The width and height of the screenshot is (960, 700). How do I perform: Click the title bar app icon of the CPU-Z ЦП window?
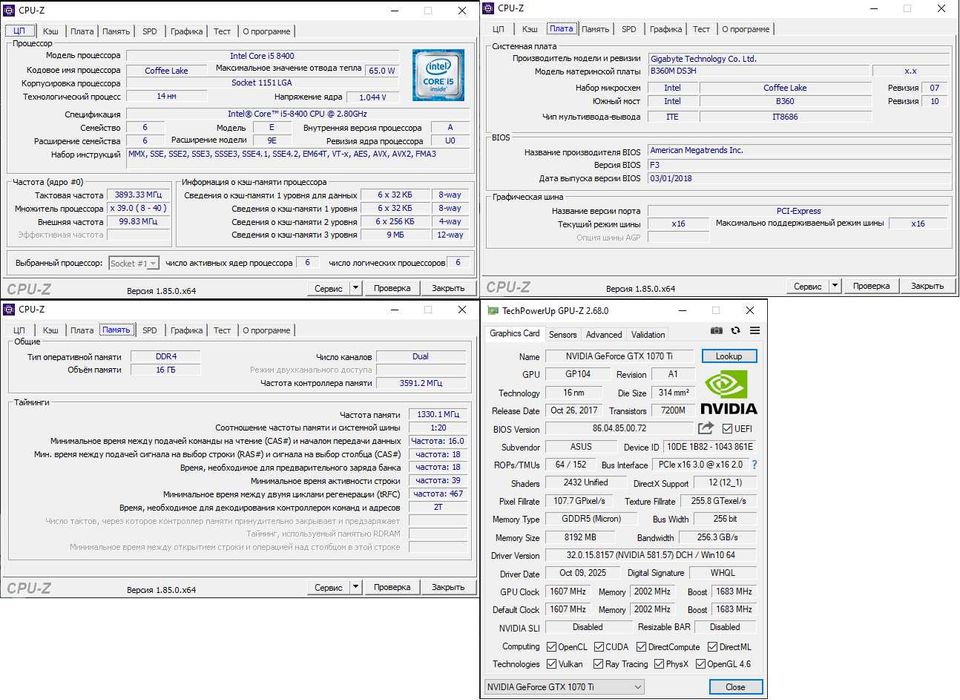[x=9, y=10]
